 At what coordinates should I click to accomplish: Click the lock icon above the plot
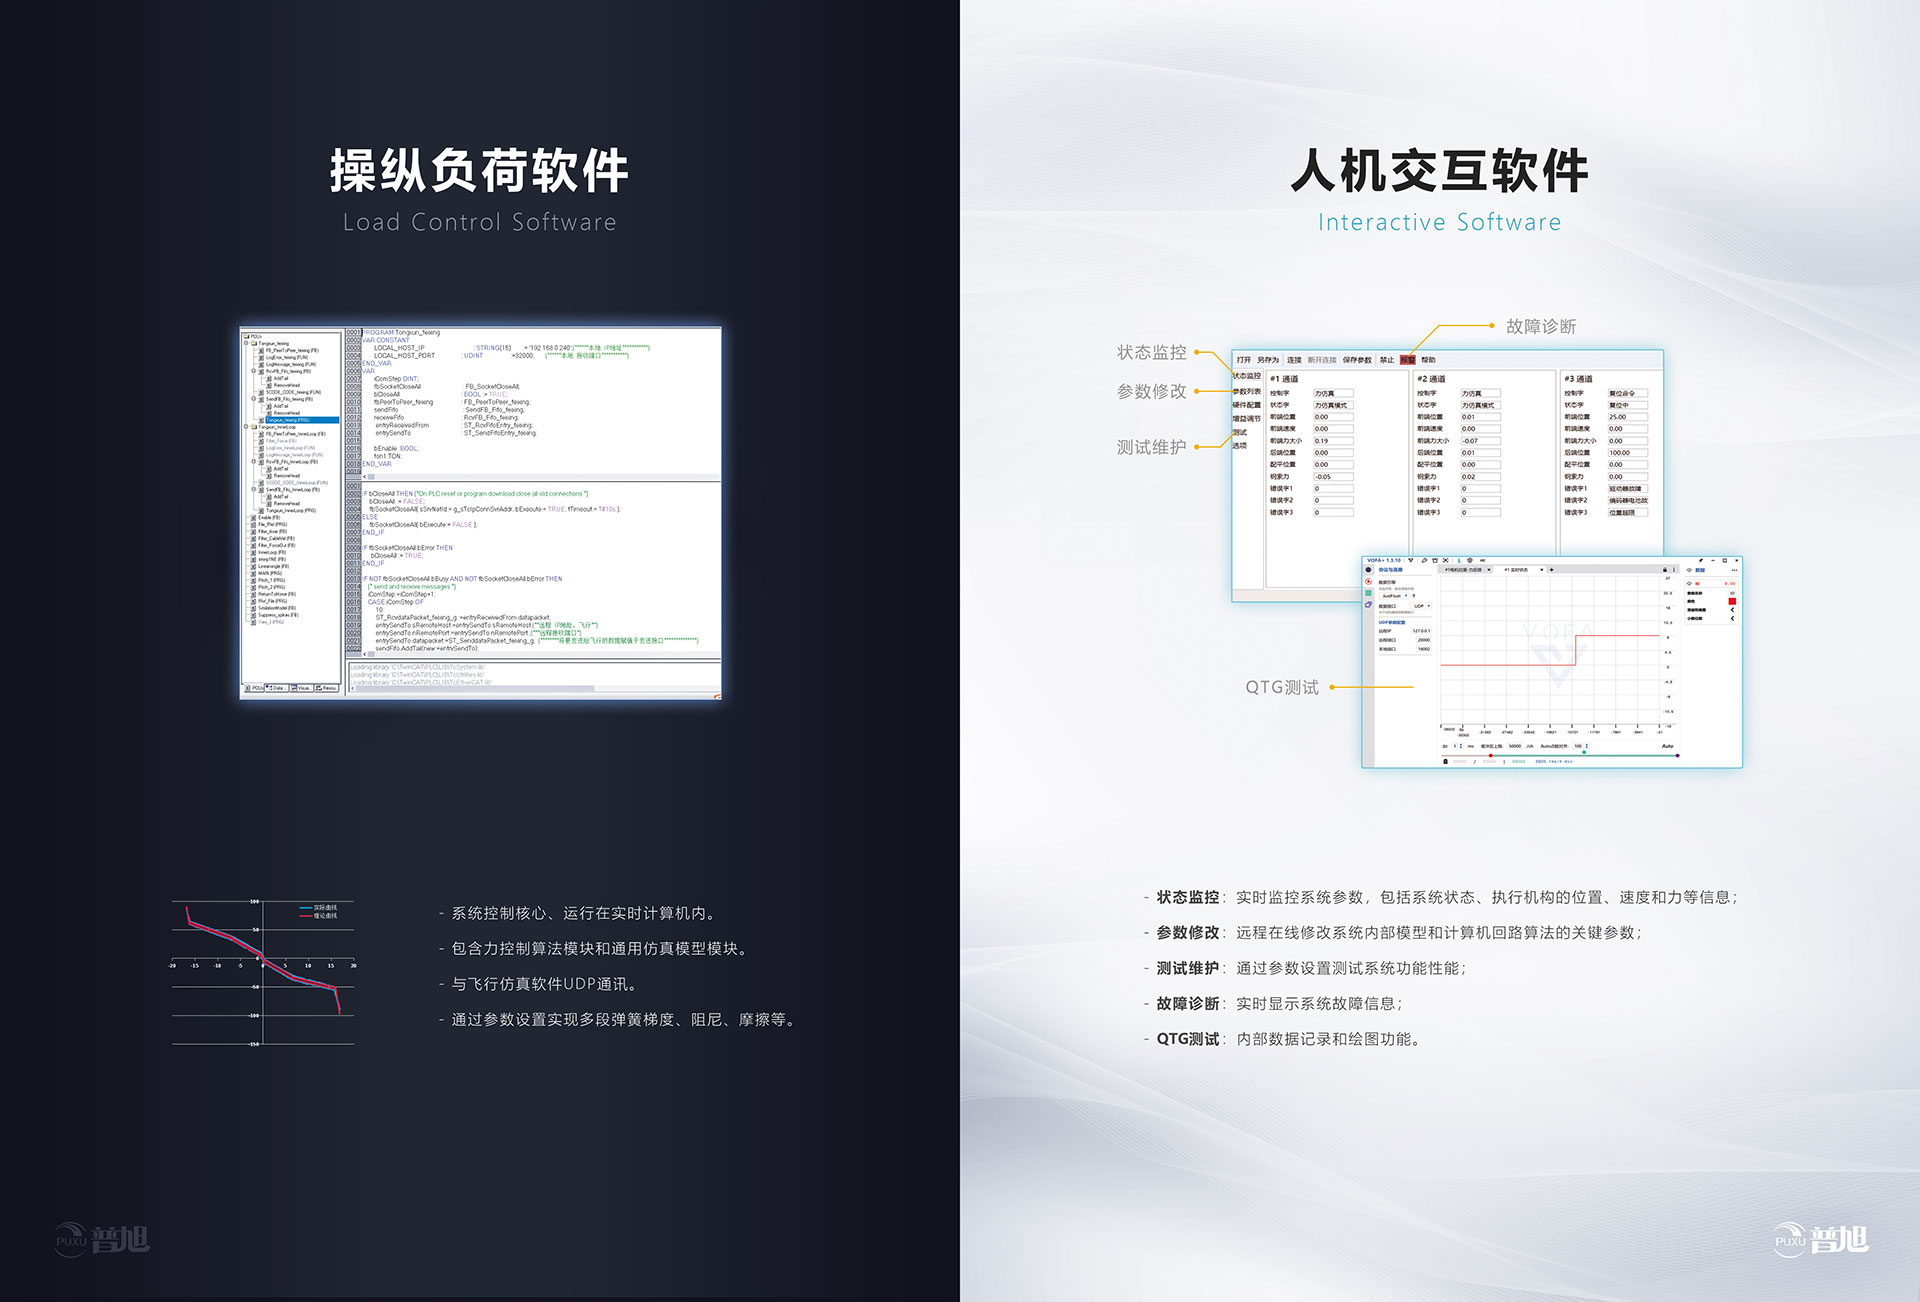pos(1665,569)
